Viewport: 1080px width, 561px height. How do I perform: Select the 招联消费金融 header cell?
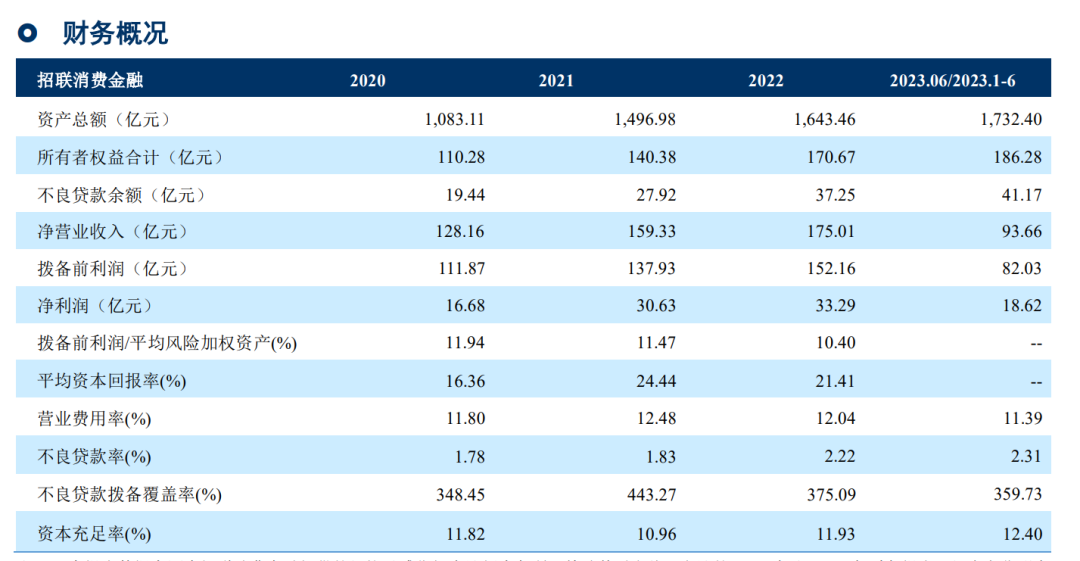point(90,80)
